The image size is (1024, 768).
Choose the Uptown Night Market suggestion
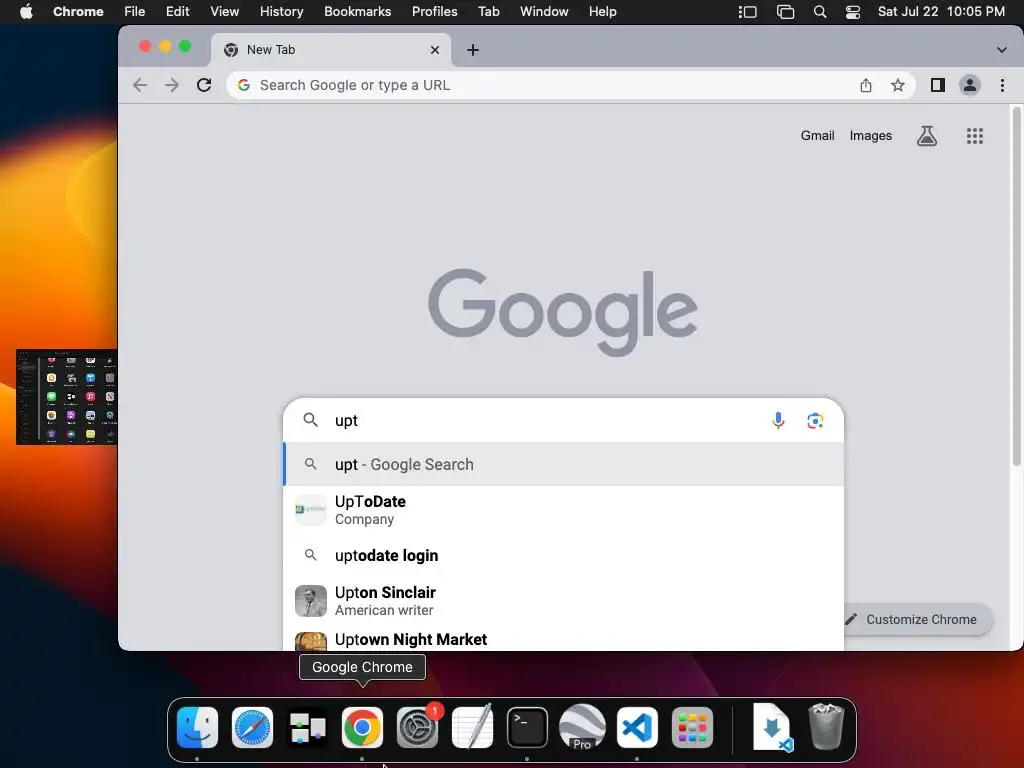pos(564,639)
